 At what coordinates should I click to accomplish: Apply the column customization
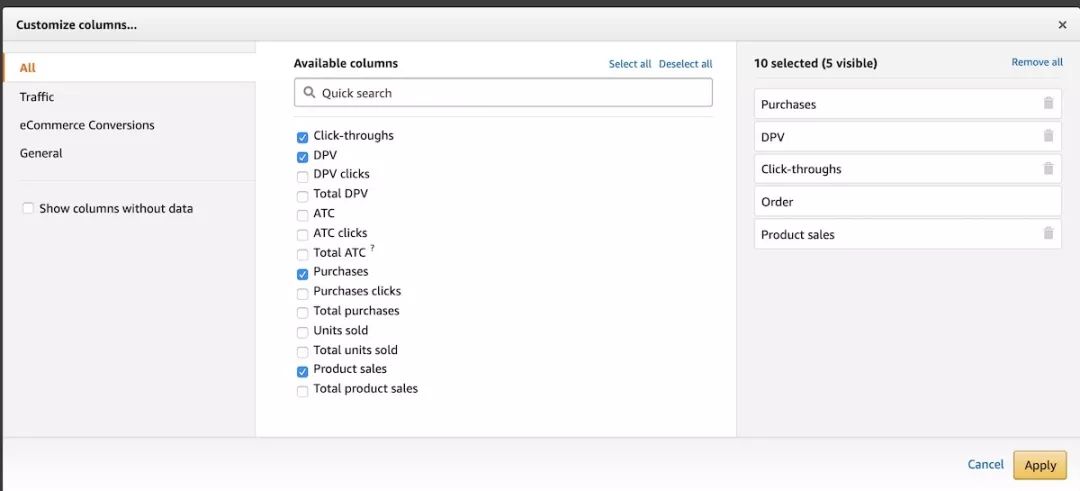click(x=1040, y=465)
